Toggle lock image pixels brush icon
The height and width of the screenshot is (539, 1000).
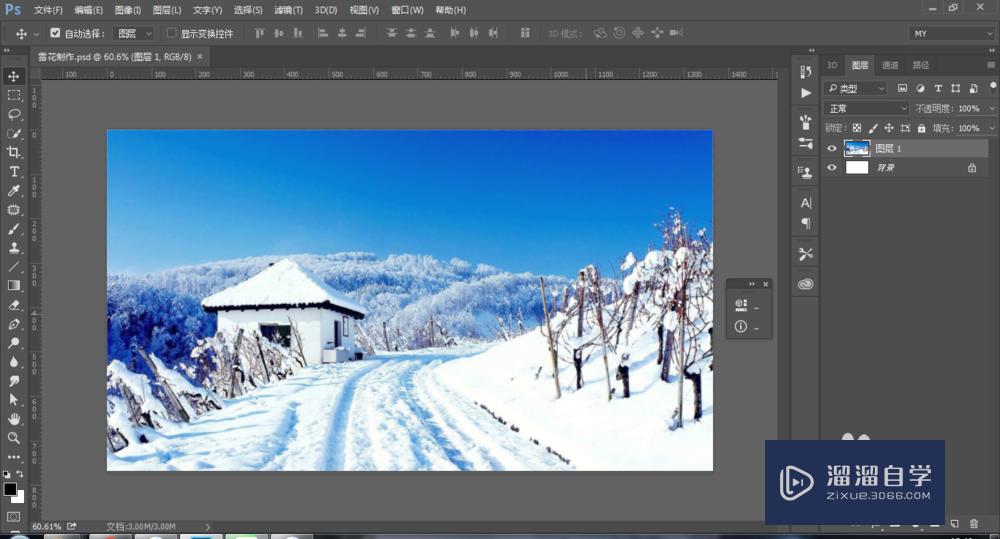(x=872, y=128)
